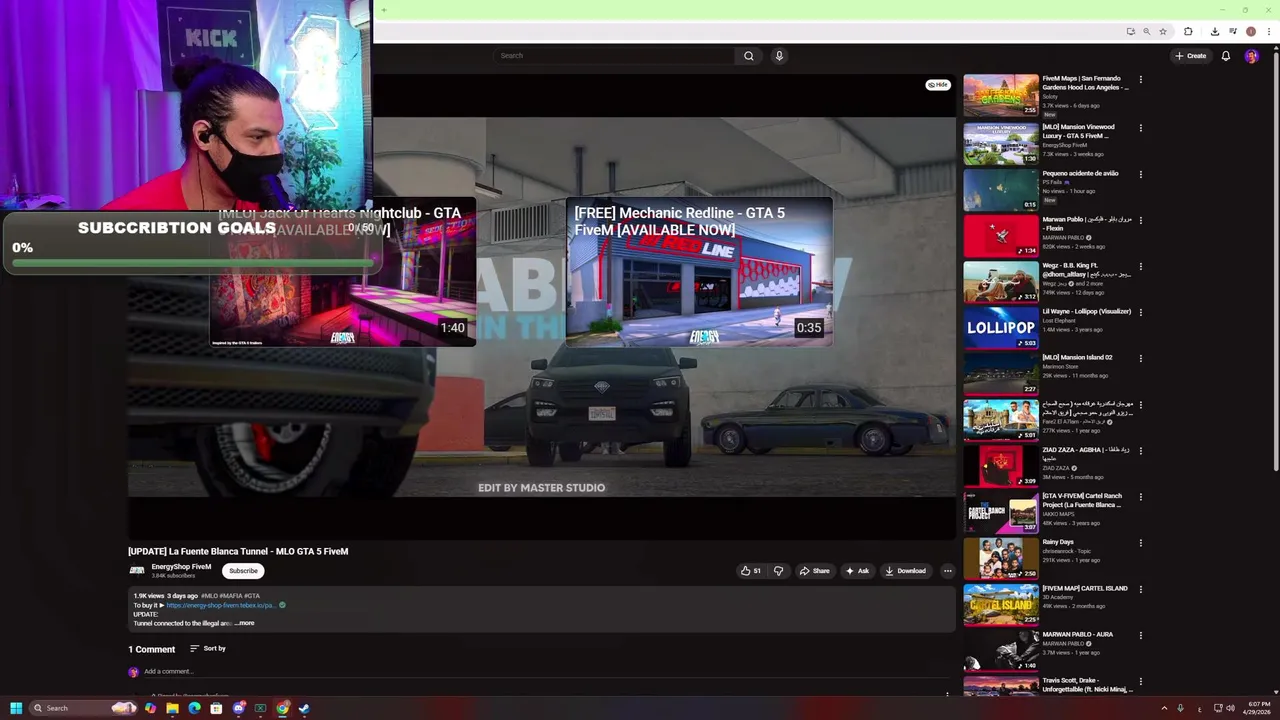Open the Jack Of Hearts Nightclub end-screen card

(343, 272)
